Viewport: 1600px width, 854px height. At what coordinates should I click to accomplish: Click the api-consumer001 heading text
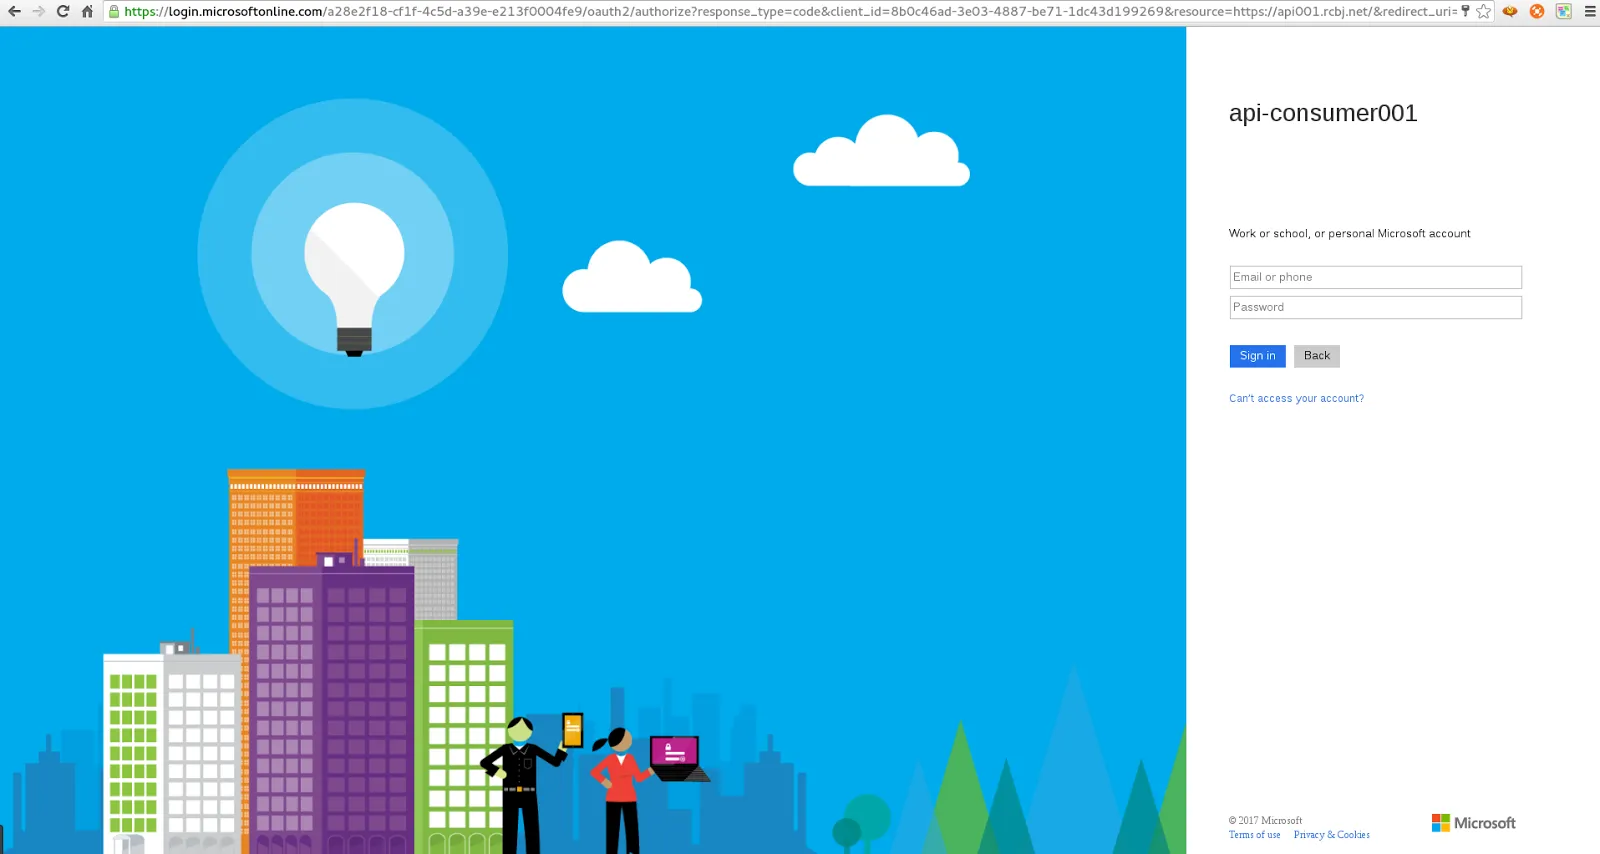click(x=1323, y=113)
